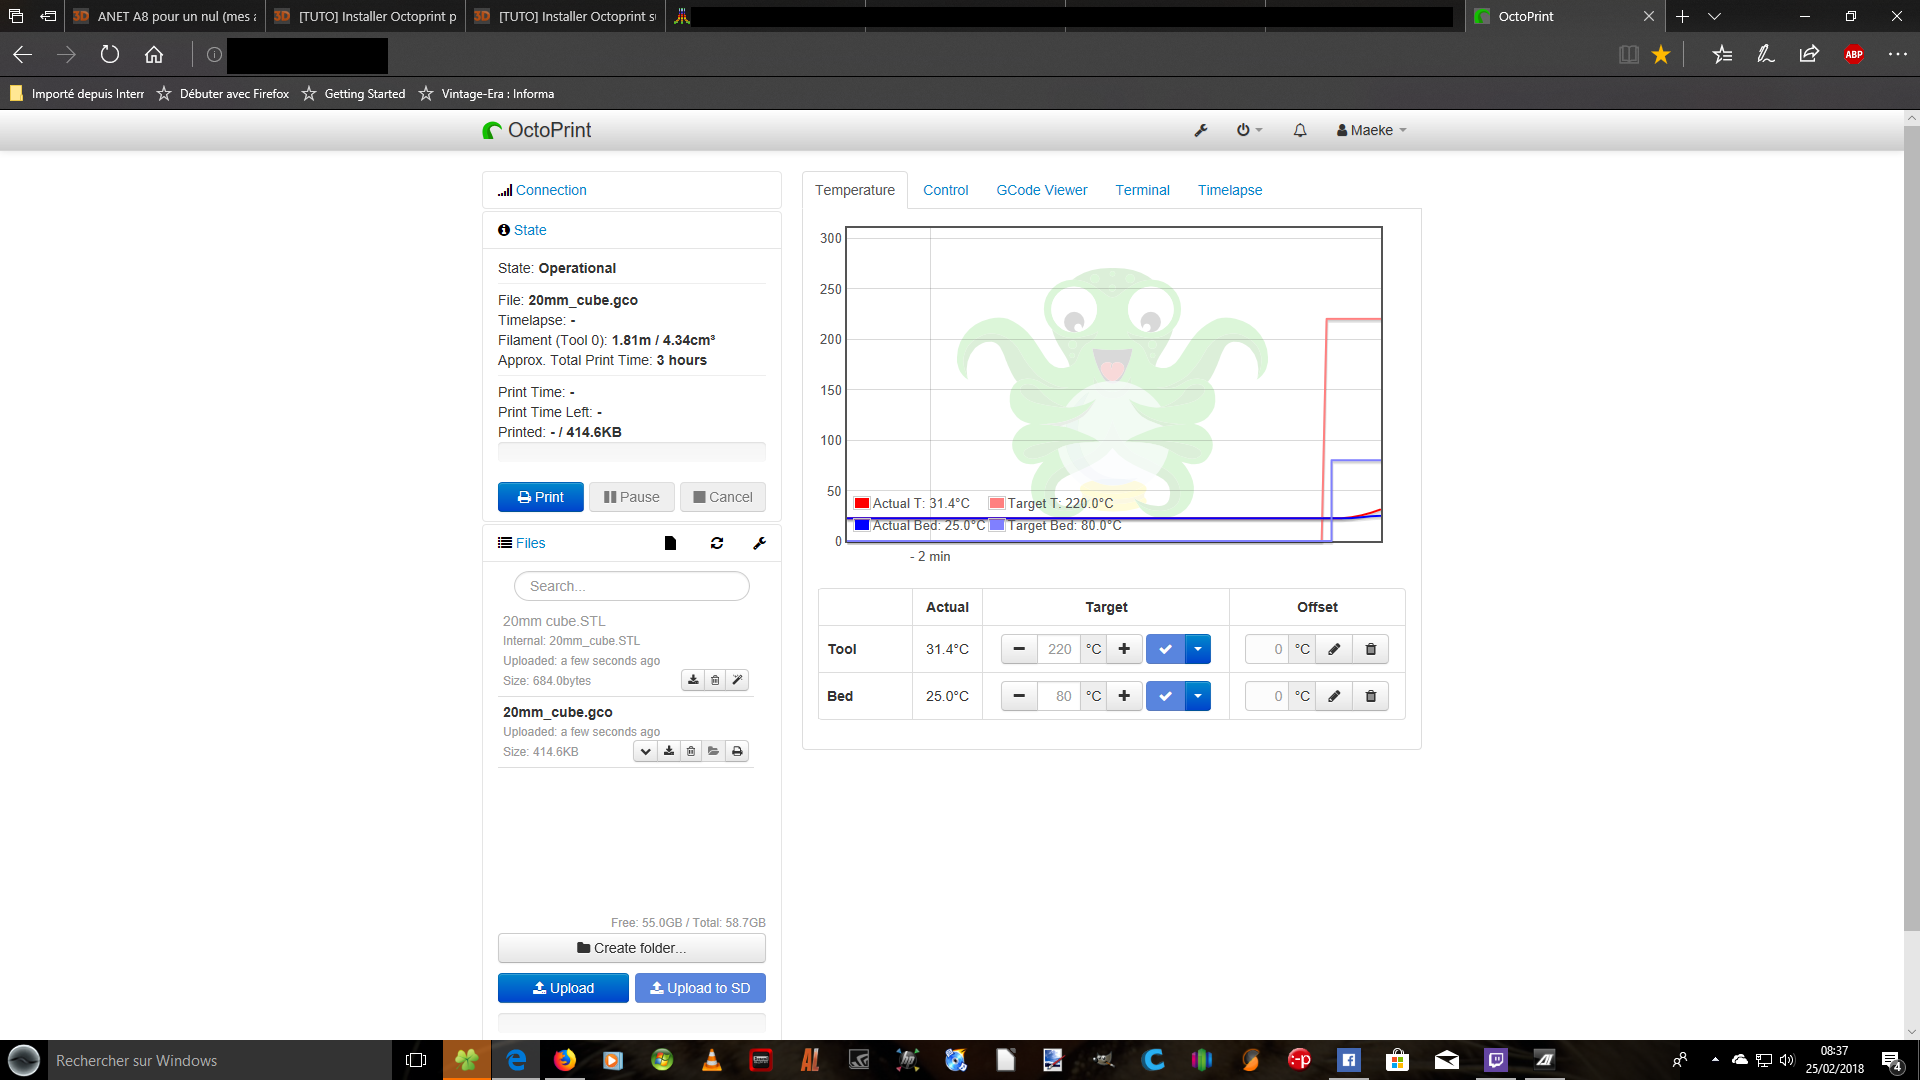
Task: Load and print 20mm_cube.gco printer icon
Action: [x=737, y=751]
